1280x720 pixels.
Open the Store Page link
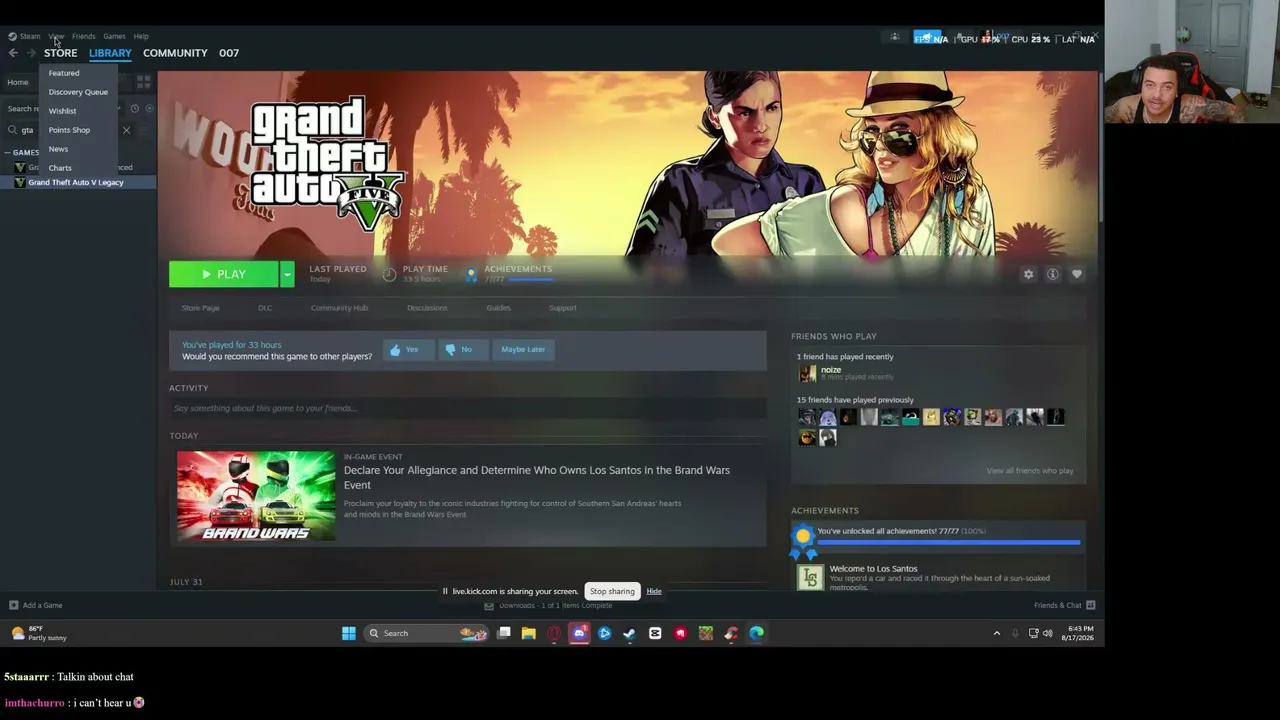pos(200,308)
